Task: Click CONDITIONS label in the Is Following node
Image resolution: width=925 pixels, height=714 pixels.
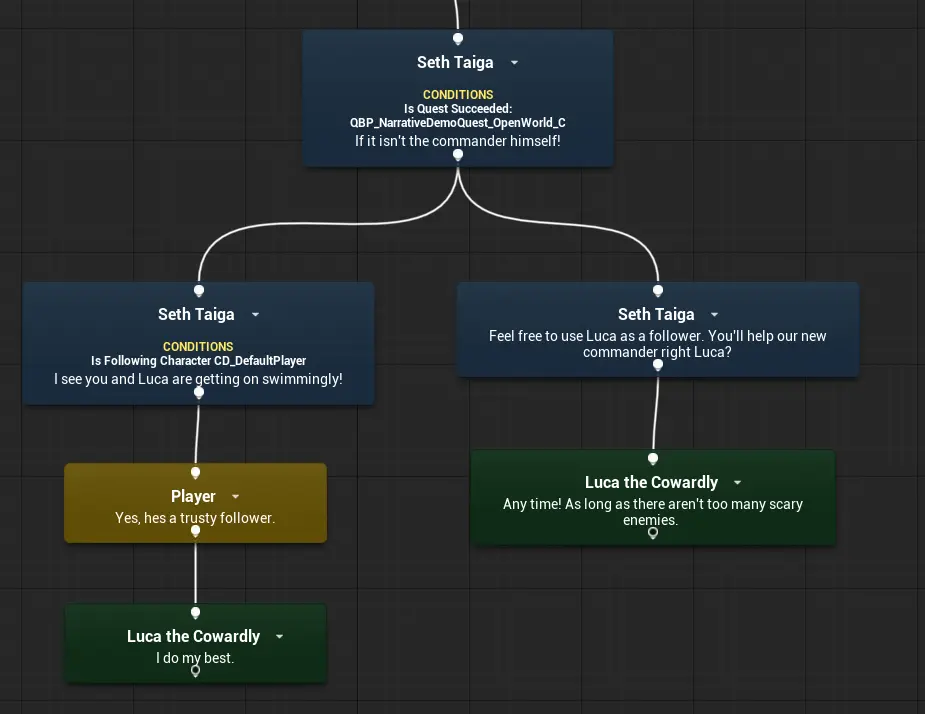Action: [198, 346]
